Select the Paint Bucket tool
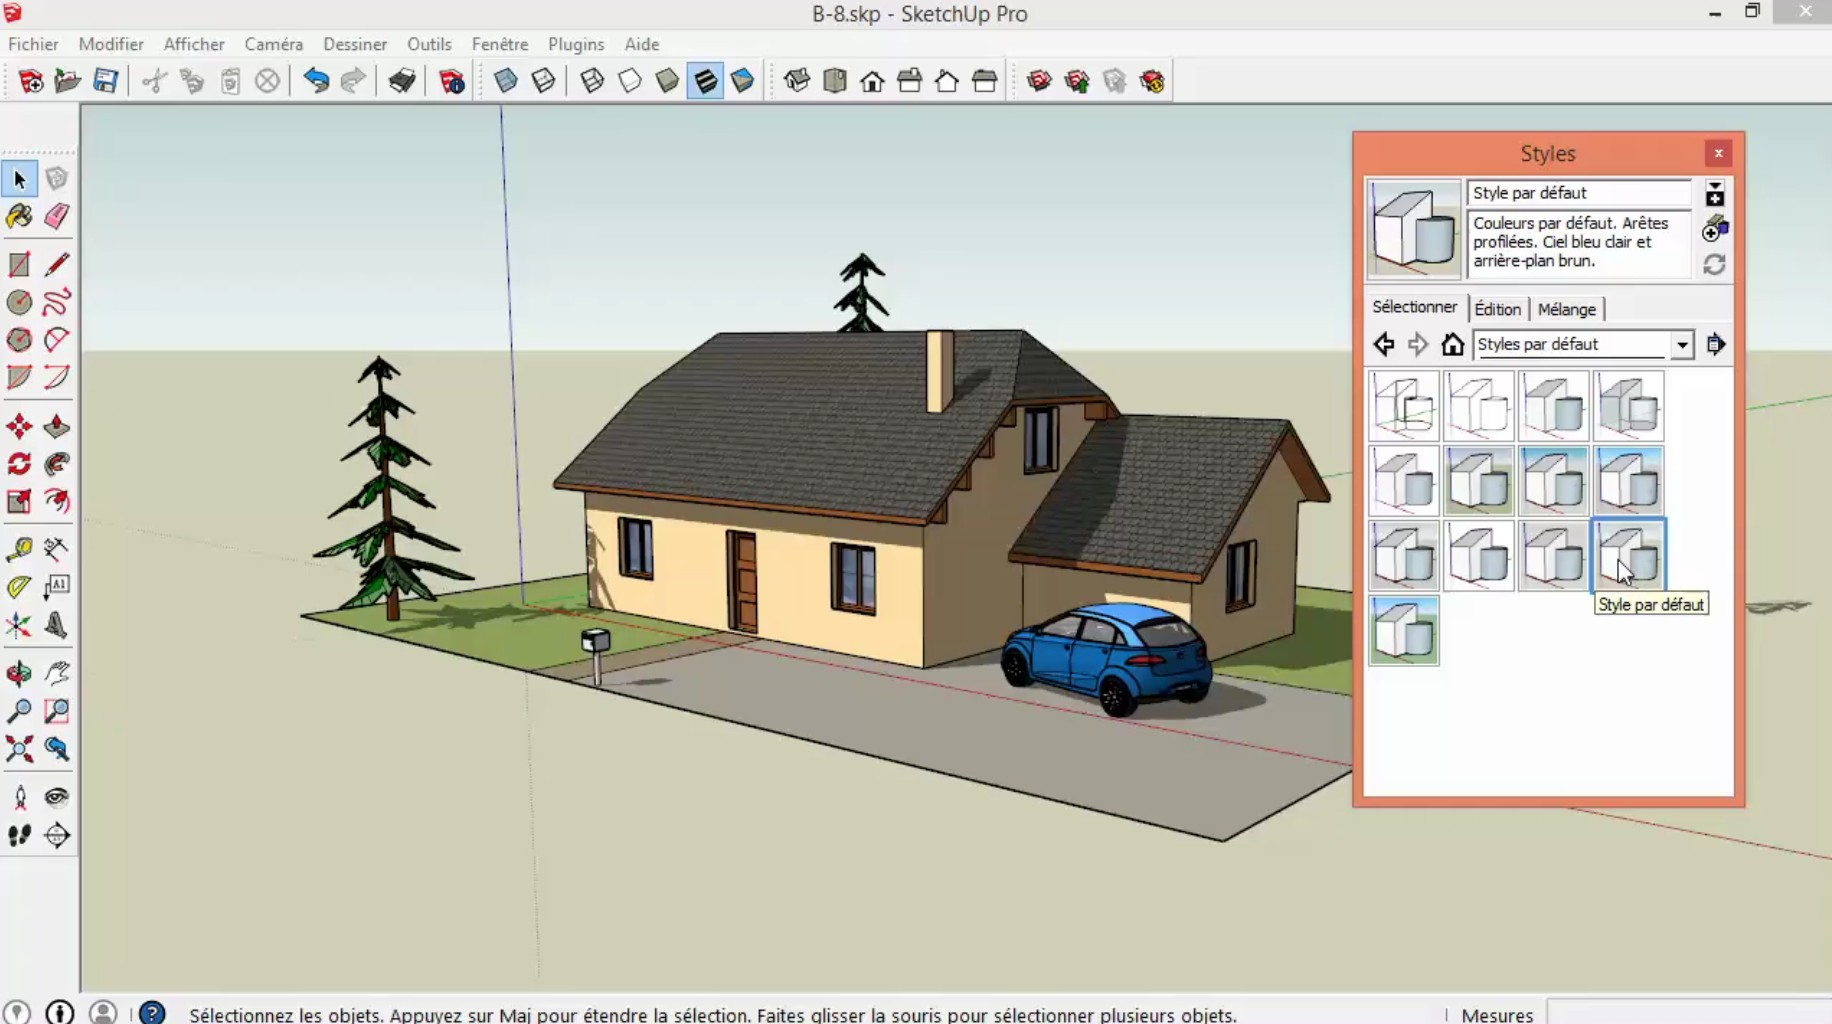The image size is (1832, 1024). (x=18, y=216)
